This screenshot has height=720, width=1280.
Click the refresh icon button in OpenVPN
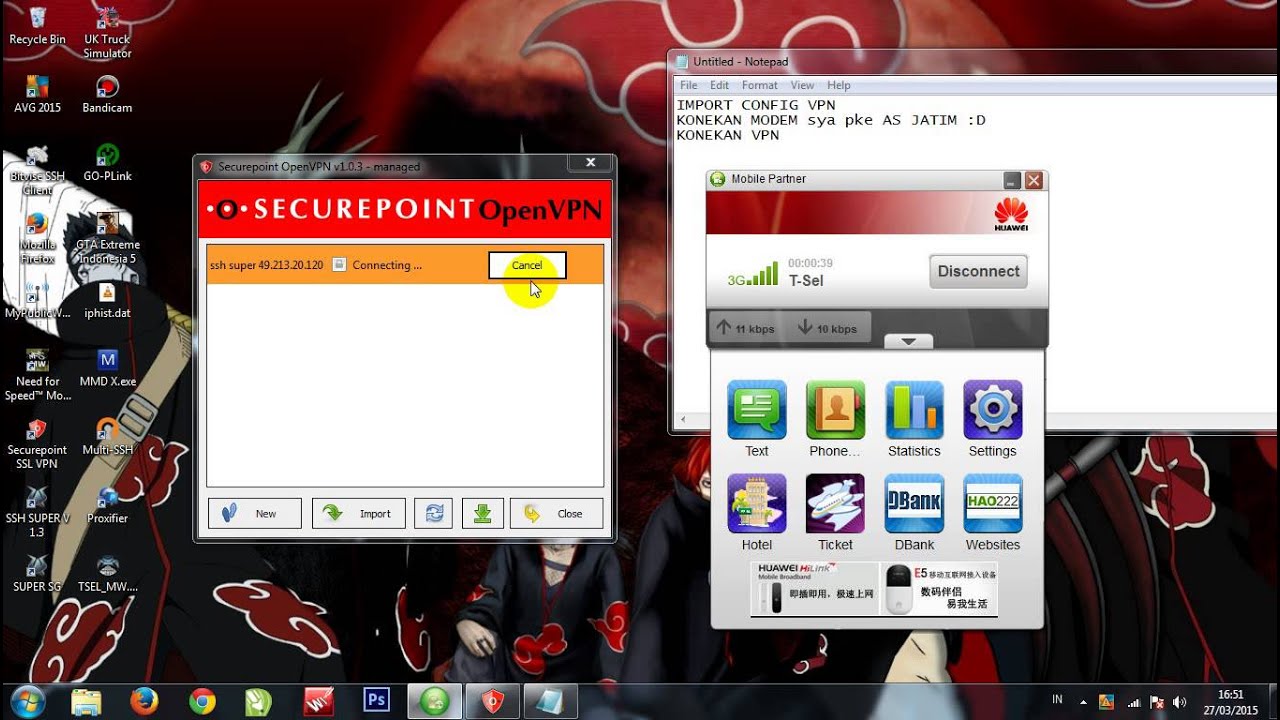(x=434, y=513)
